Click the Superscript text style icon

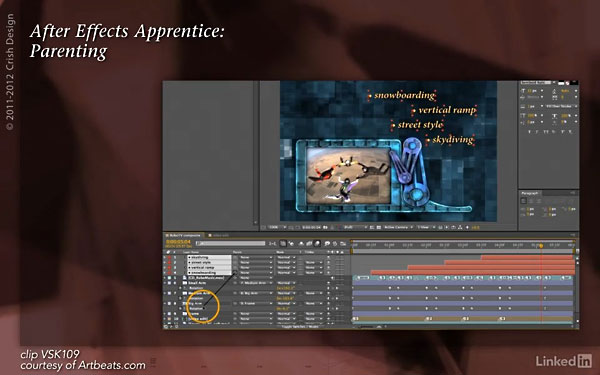[562, 132]
